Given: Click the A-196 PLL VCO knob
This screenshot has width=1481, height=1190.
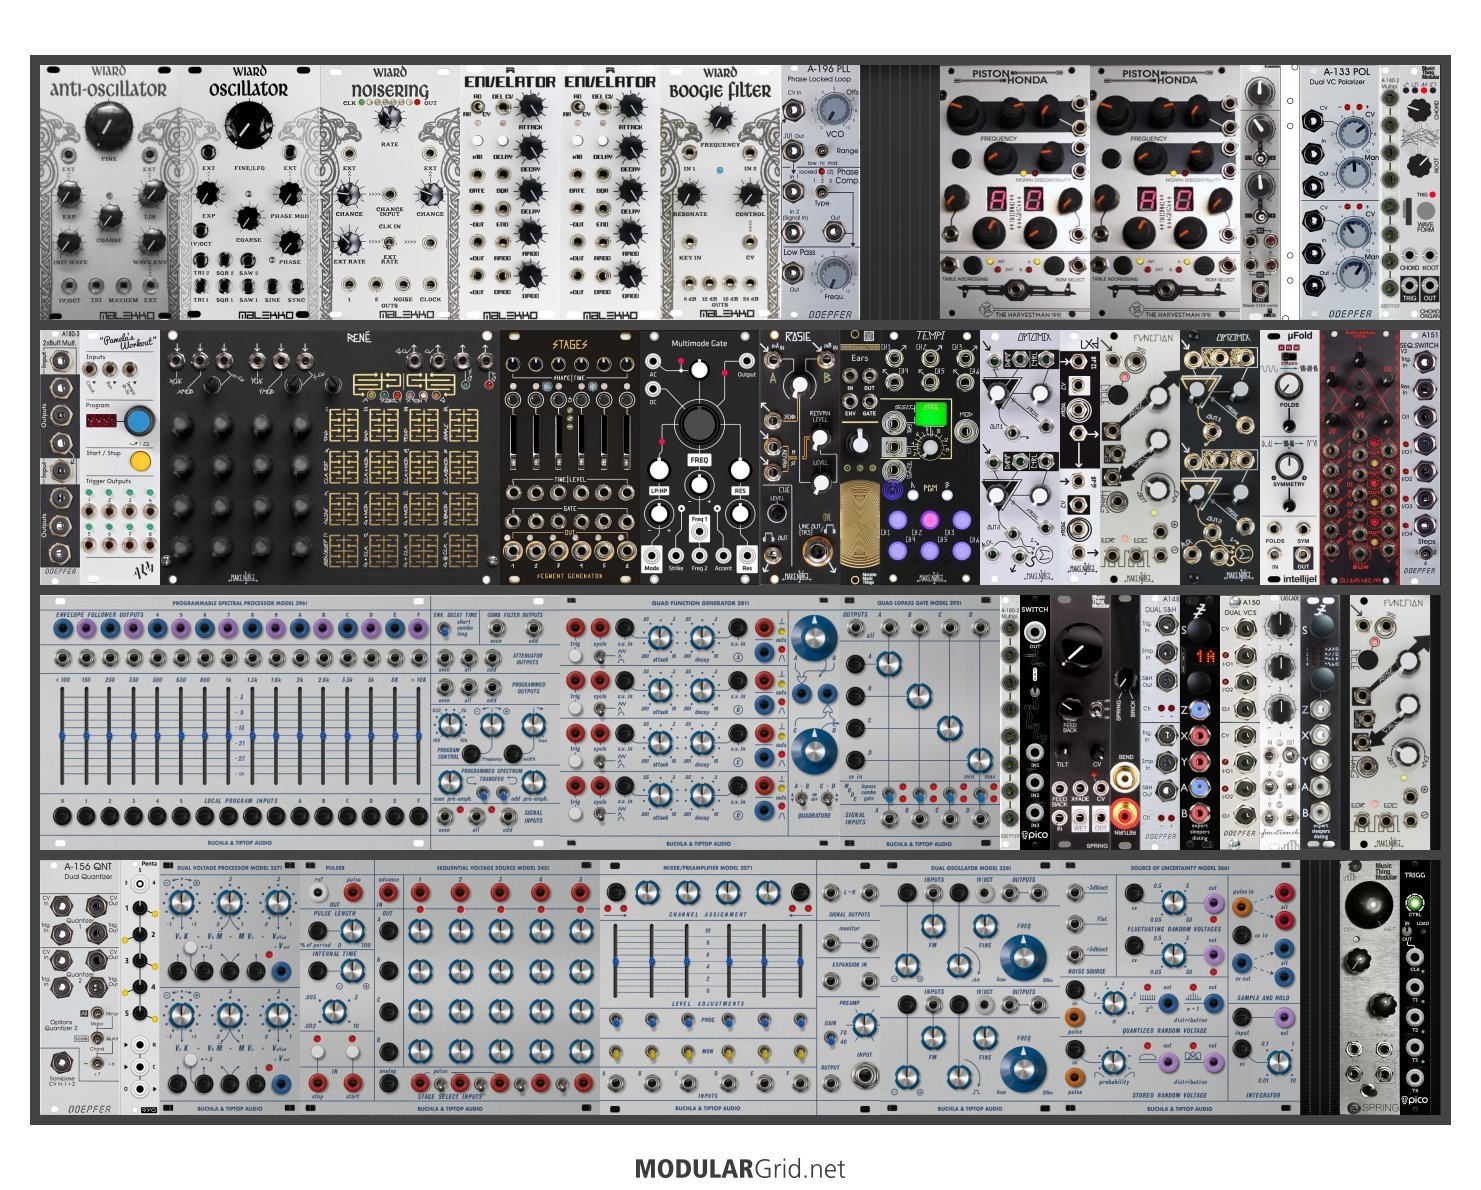Looking at the screenshot, I should 834,110.
